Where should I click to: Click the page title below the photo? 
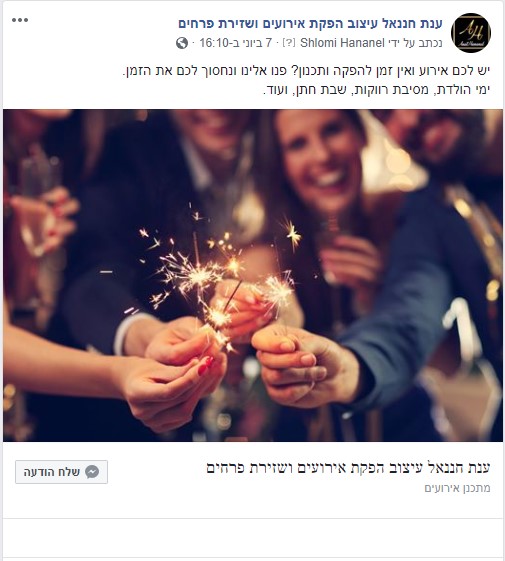[348, 468]
